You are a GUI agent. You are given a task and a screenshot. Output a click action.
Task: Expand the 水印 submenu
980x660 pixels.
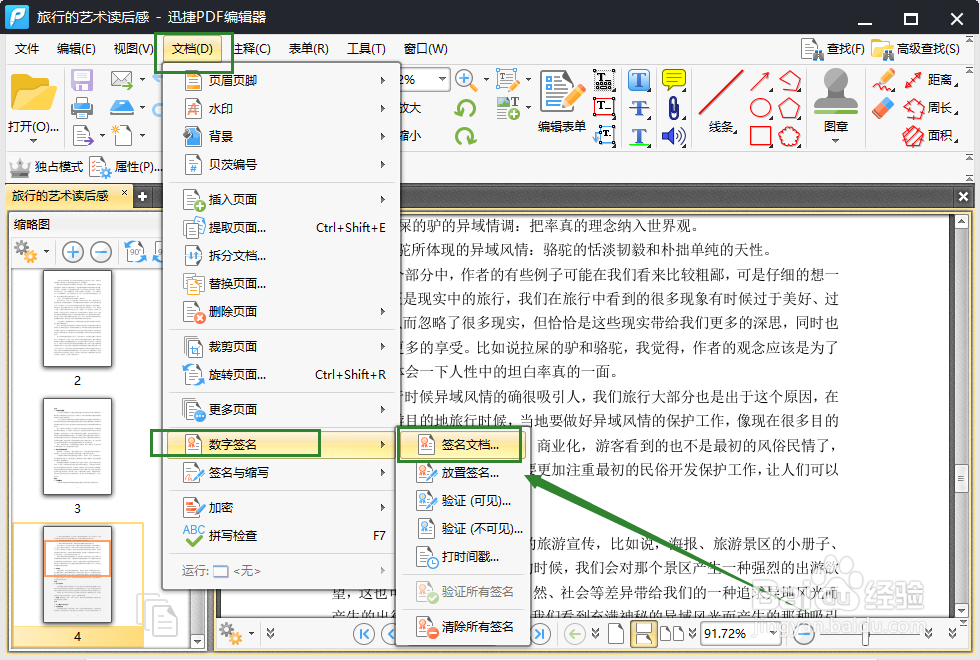coord(282,109)
